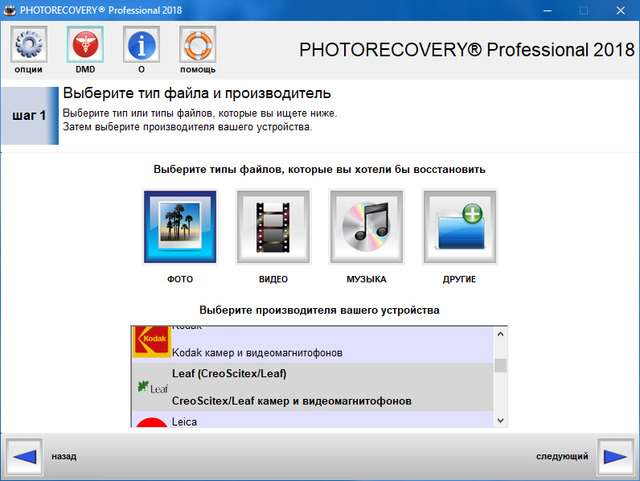Minimize the PHOTORECOVERY window

tap(547, 11)
